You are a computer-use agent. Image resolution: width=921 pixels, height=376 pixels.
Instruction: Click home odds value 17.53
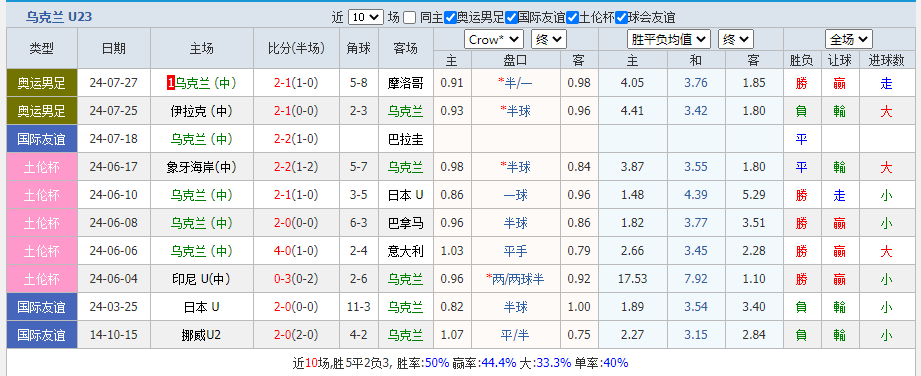(633, 279)
